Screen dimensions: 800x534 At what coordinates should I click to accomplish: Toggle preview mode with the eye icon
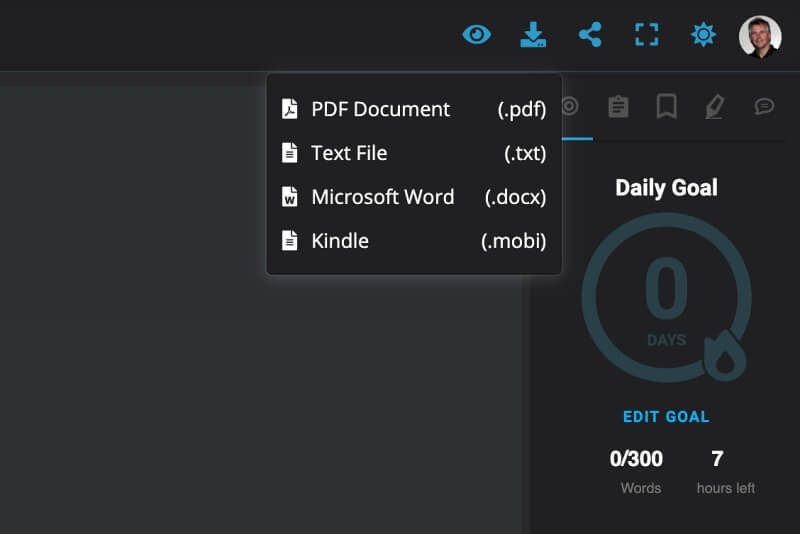[x=477, y=35]
